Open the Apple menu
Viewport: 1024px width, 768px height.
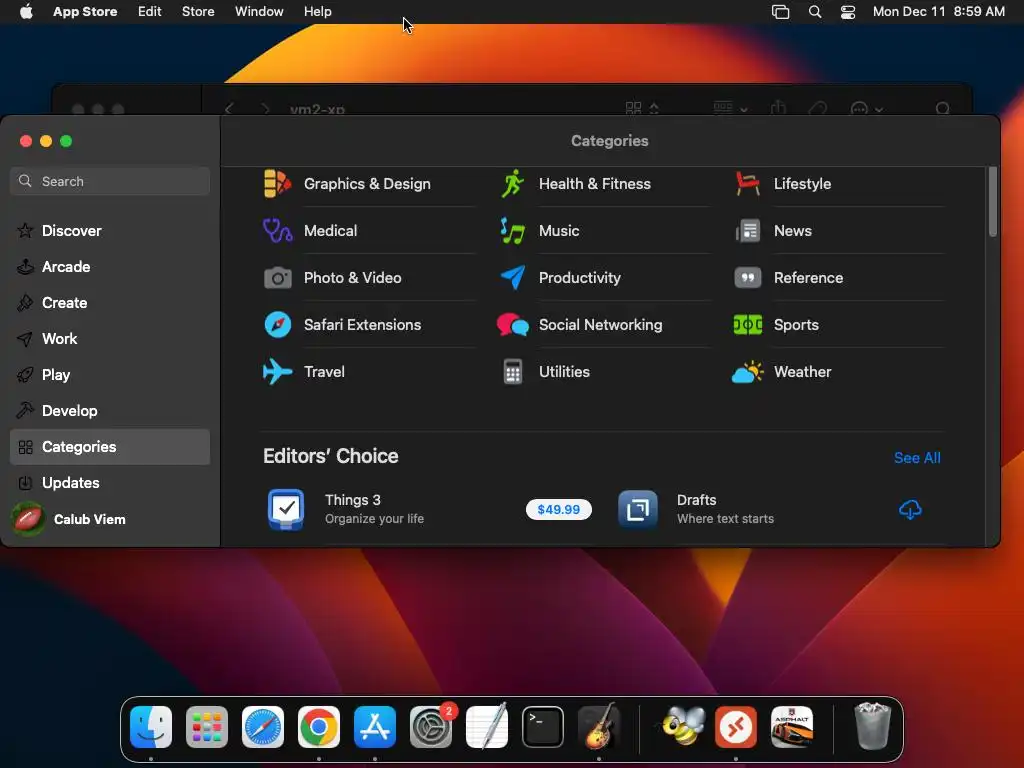26,11
